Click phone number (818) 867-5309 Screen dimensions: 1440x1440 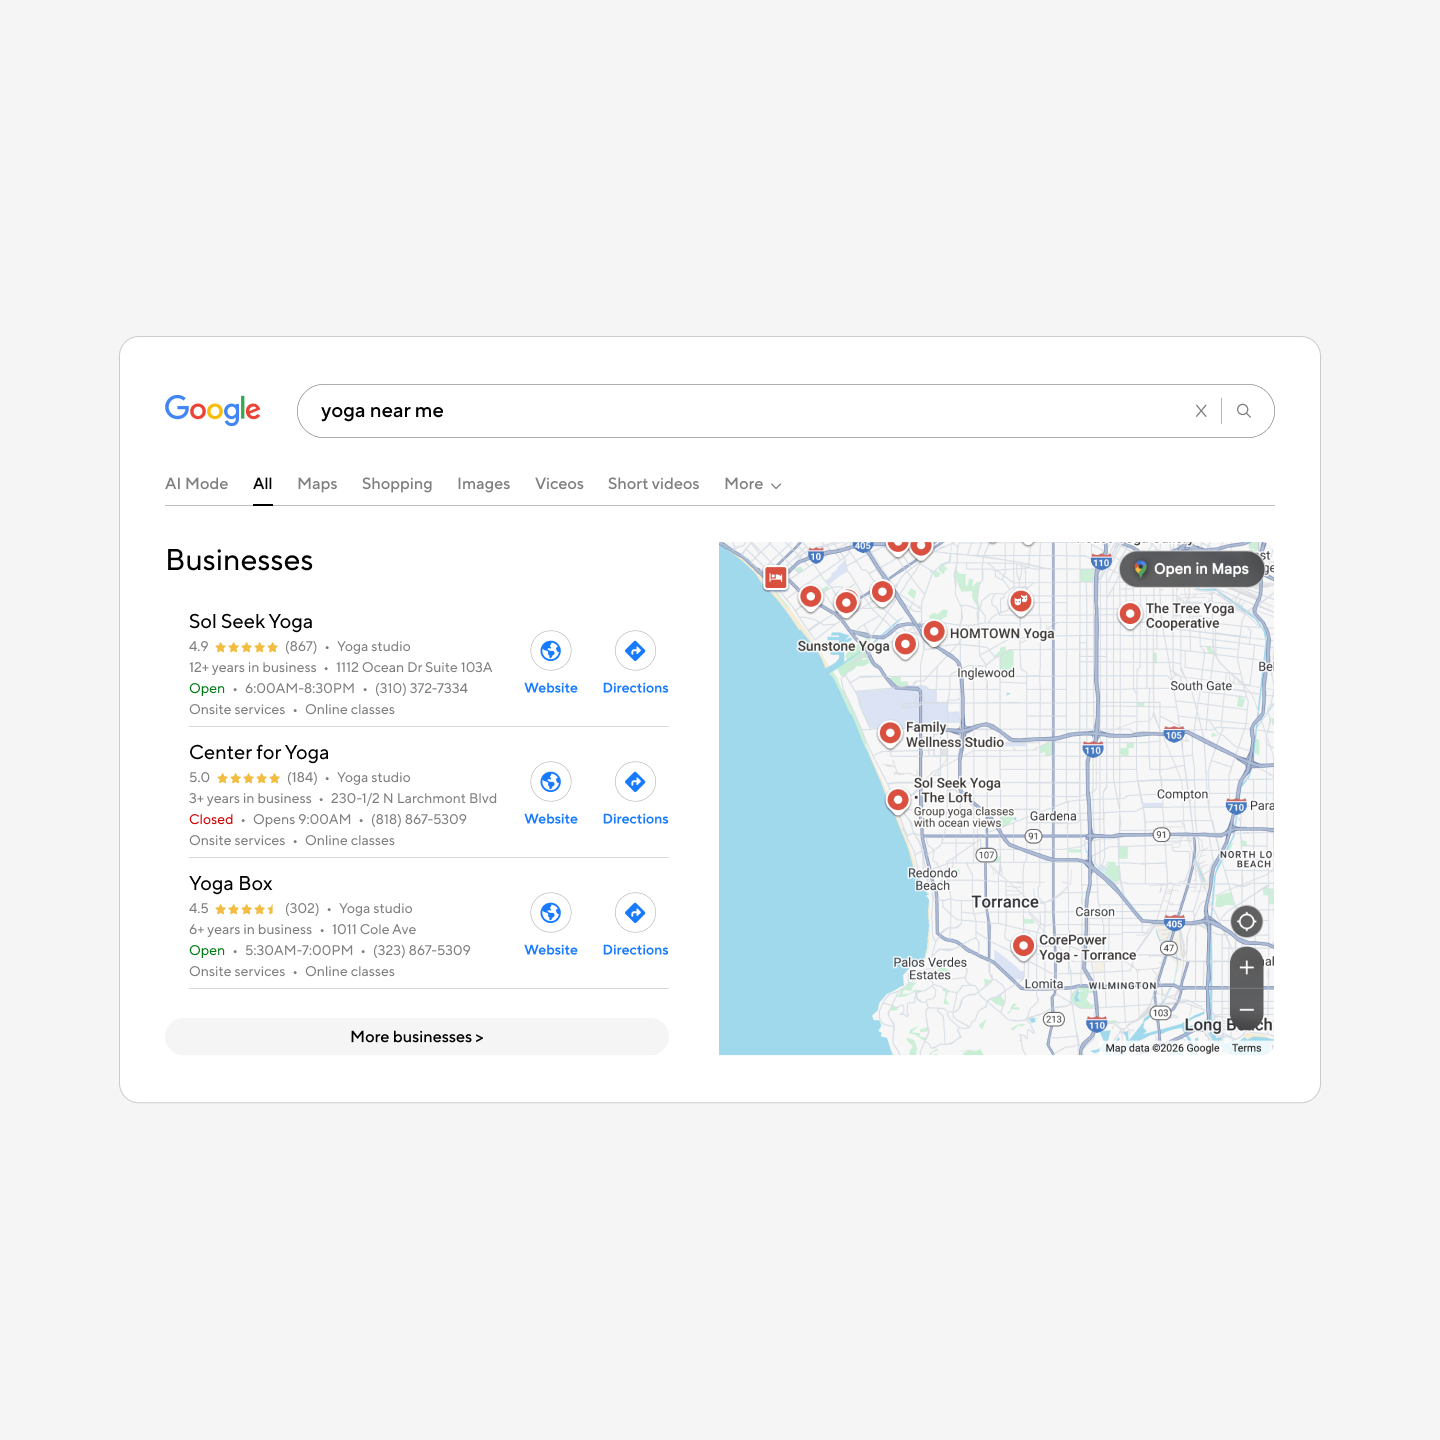(x=419, y=819)
